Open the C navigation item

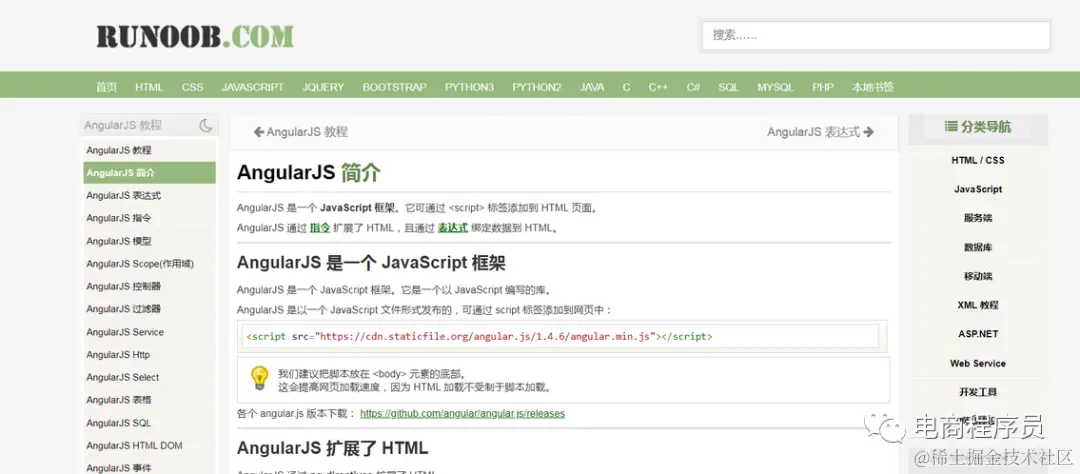pyautogui.click(x=626, y=87)
